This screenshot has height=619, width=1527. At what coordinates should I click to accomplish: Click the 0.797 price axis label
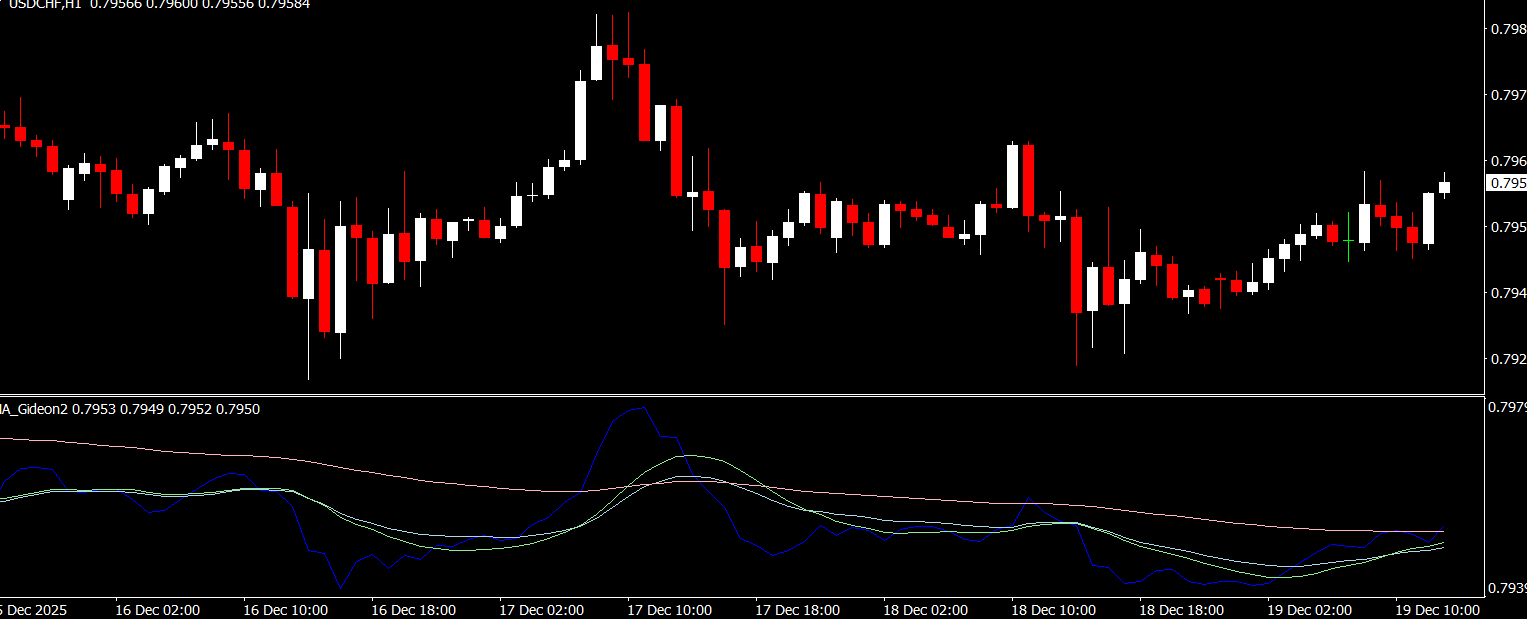[1508, 95]
